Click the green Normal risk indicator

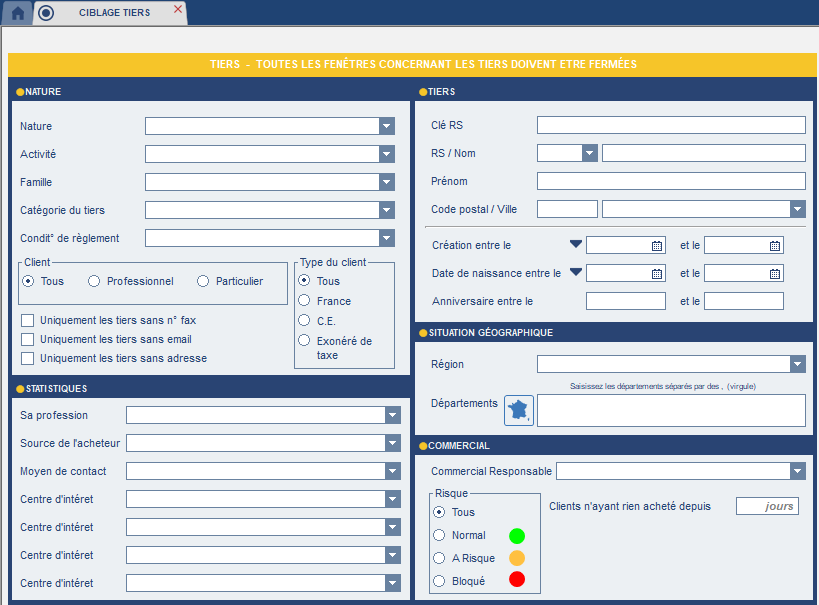(517, 536)
